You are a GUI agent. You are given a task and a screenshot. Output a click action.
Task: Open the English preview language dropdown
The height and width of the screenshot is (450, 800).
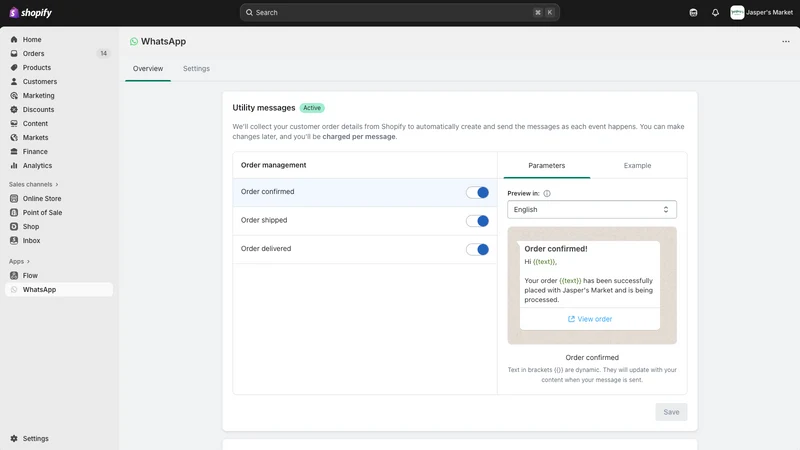pyautogui.click(x=592, y=210)
